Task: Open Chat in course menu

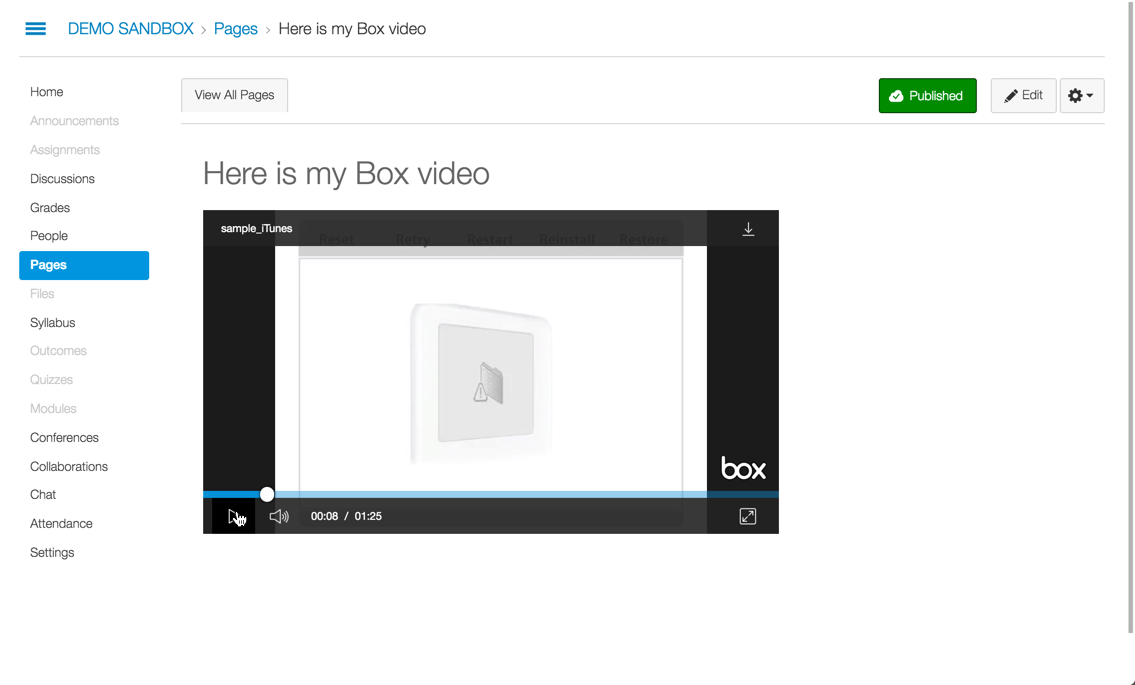Action: coord(43,495)
